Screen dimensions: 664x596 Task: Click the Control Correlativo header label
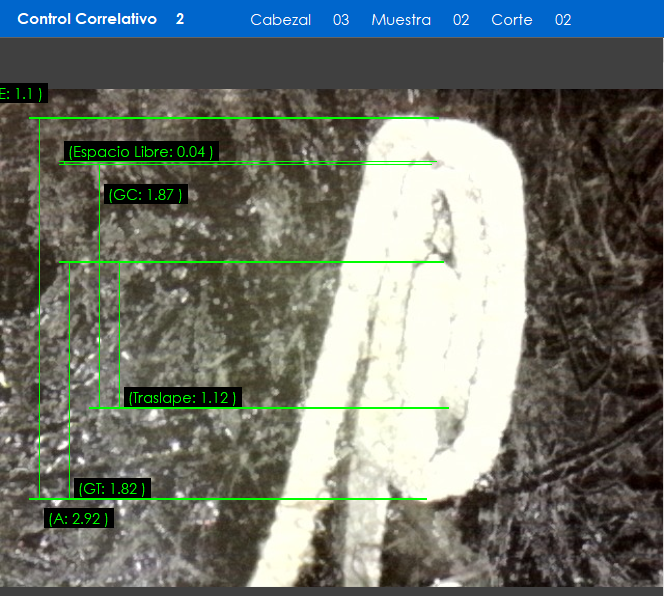[87, 19]
